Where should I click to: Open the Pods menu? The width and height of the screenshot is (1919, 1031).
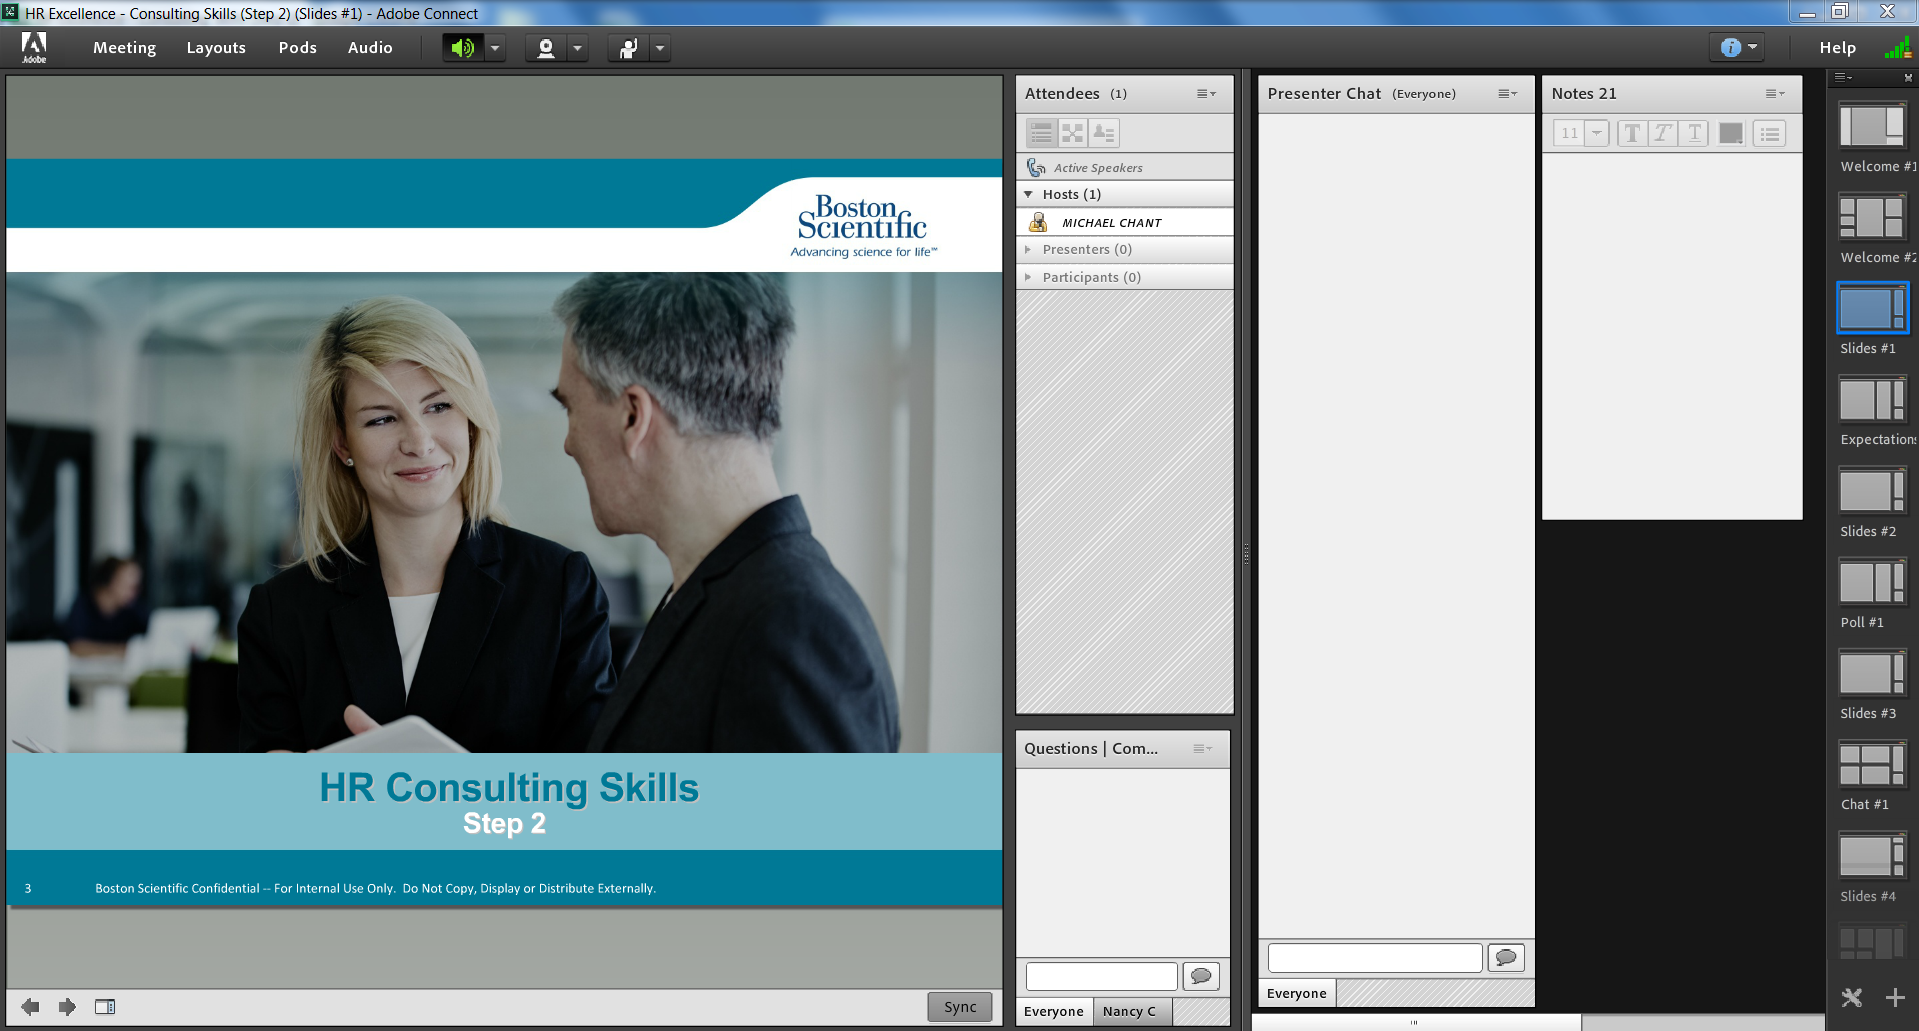(297, 47)
